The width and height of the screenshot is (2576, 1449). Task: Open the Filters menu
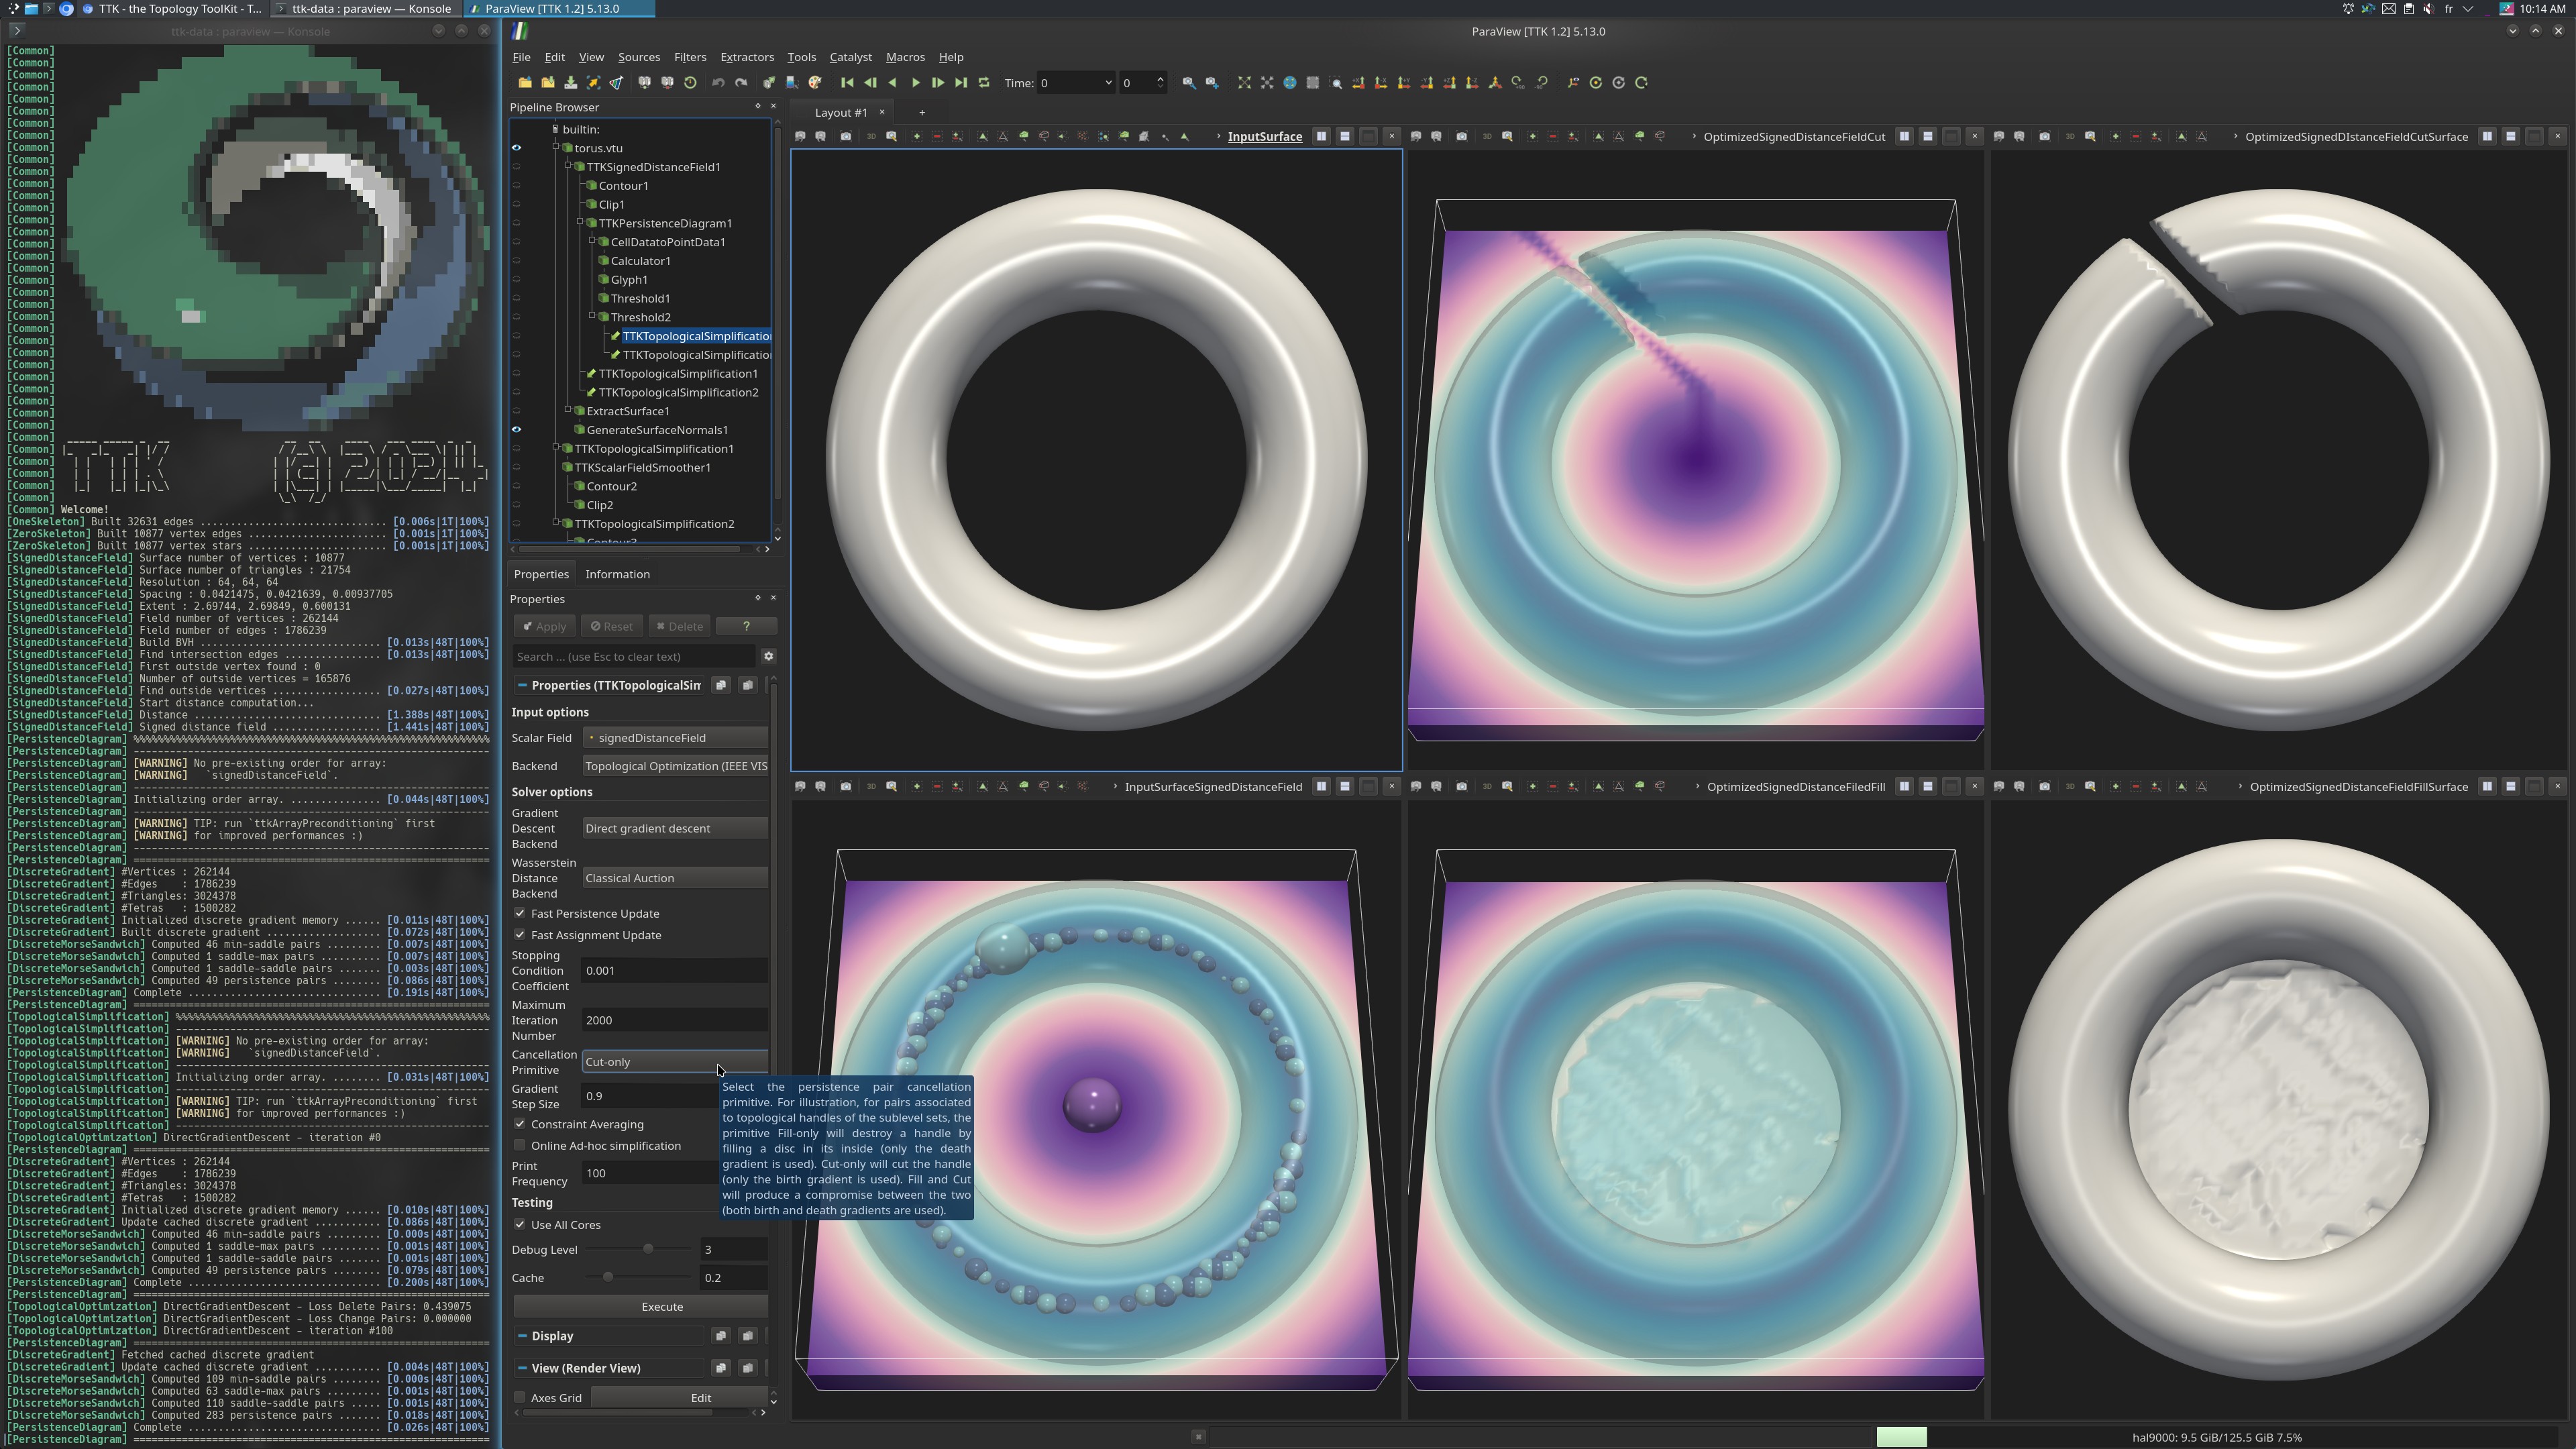click(690, 56)
